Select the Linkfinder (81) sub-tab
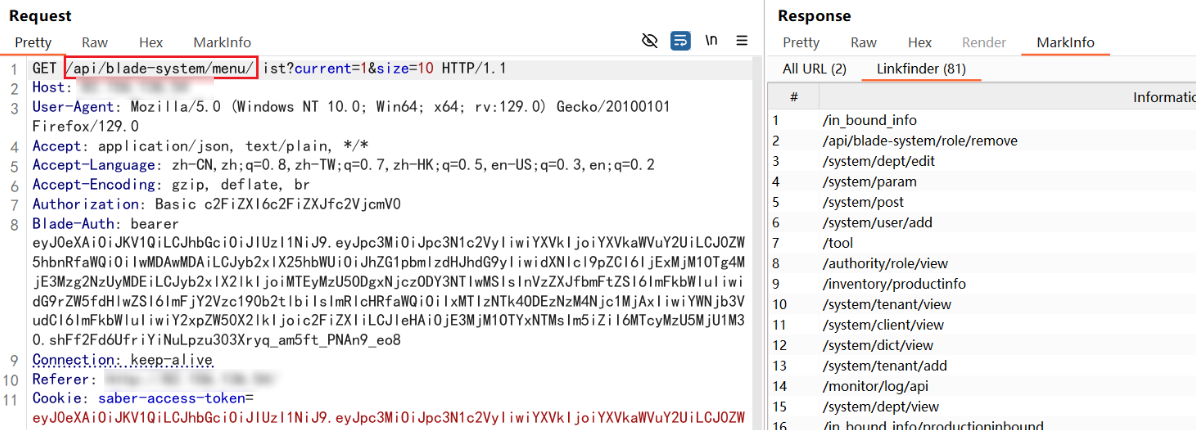The width and height of the screenshot is (1196, 430). (x=920, y=69)
